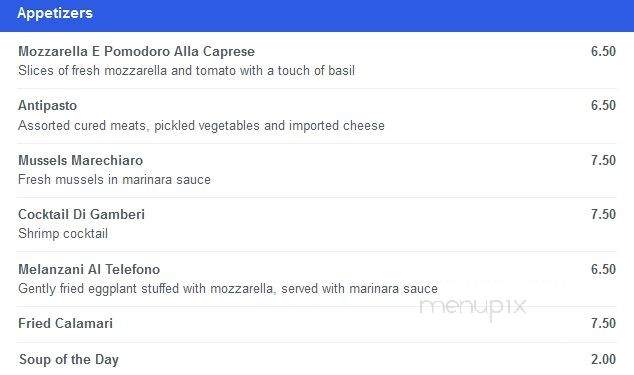Screen dimensions: 634x375
Task: Click the Melanzani Al Telefono 6.50 price
Action: (603, 269)
